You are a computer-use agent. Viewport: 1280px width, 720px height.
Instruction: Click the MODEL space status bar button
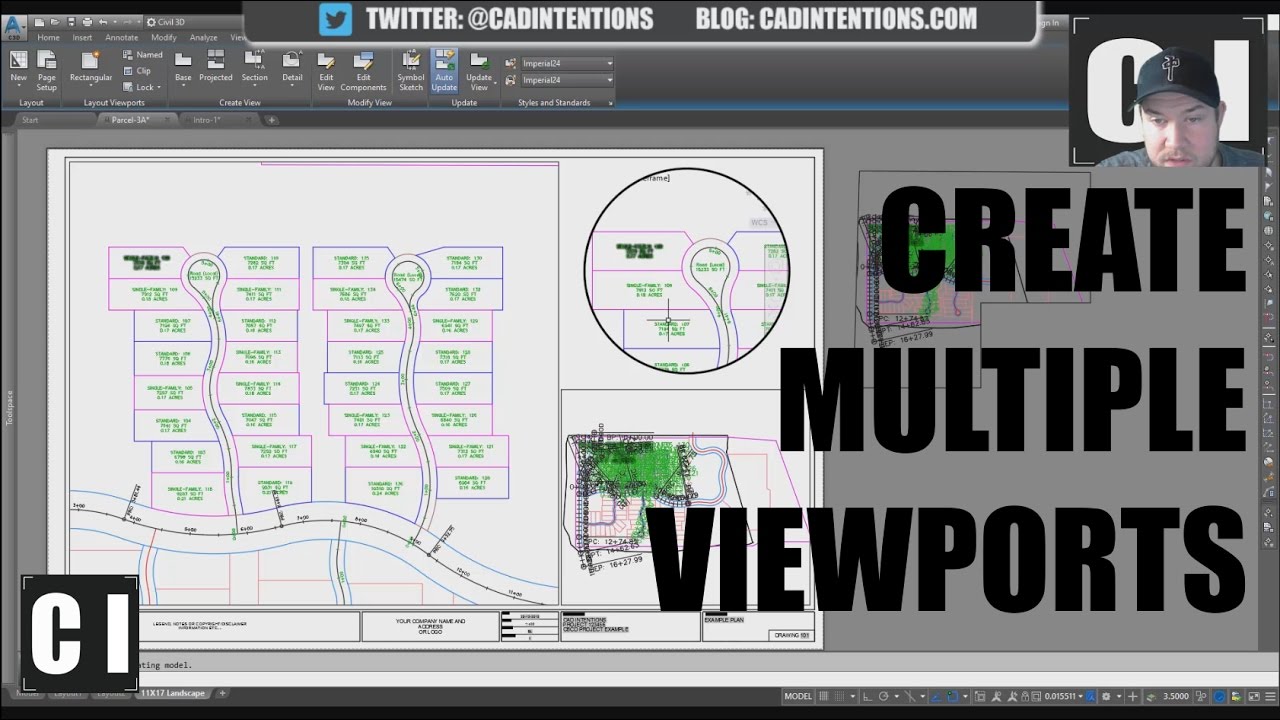coord(798,697)
